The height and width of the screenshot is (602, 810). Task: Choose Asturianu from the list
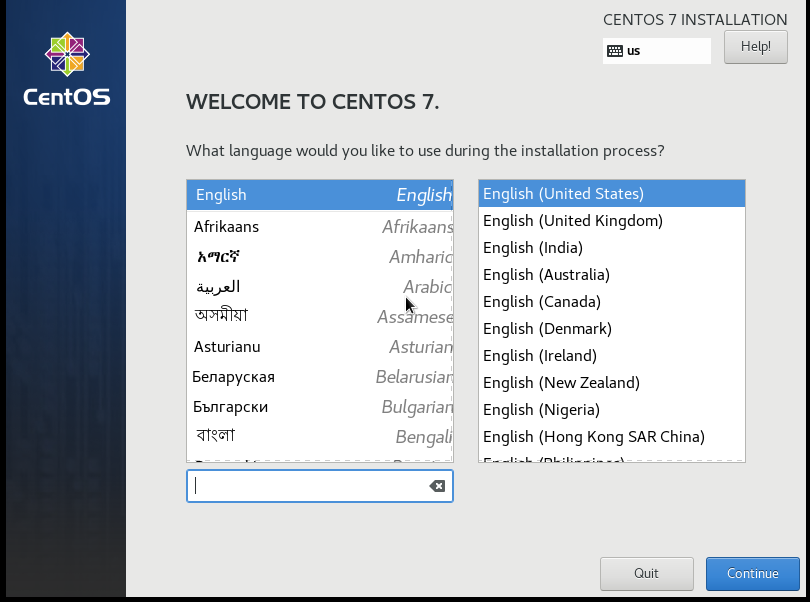click(320, 347)
